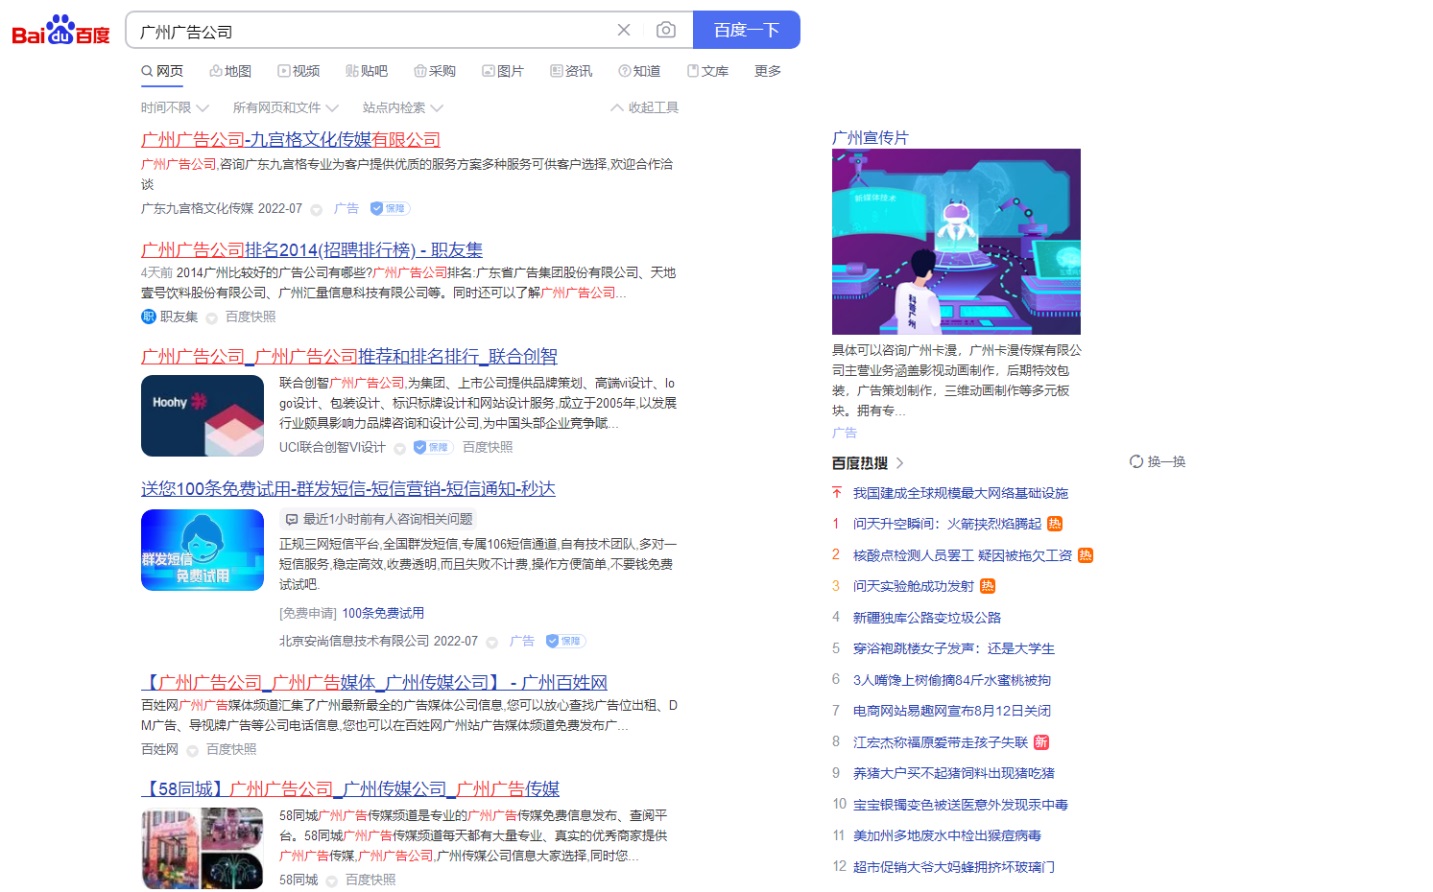Screen dimensions: 1433x892
Task: Open hot search 养猪大户买不起猪饲料
Action: pos(954,774)
